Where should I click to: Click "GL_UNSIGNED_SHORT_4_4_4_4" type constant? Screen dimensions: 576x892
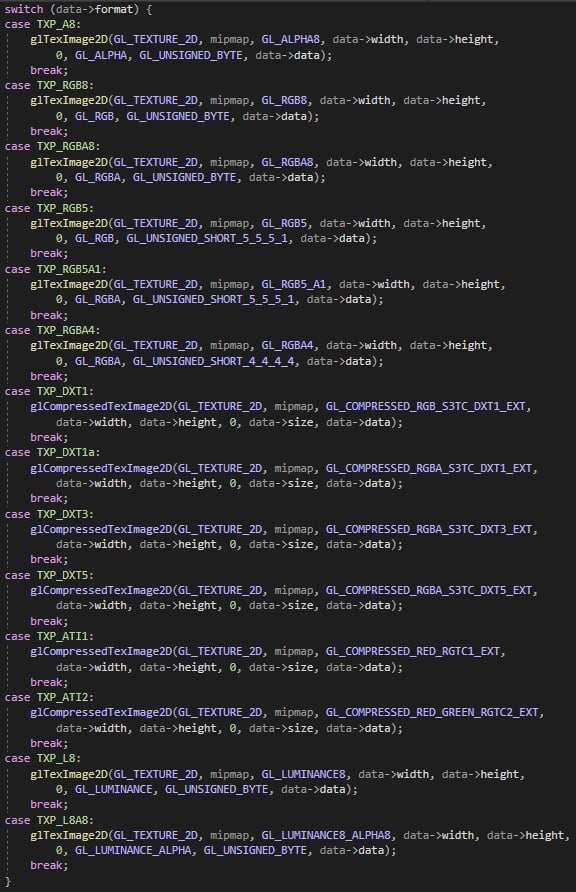pos(213,361)
